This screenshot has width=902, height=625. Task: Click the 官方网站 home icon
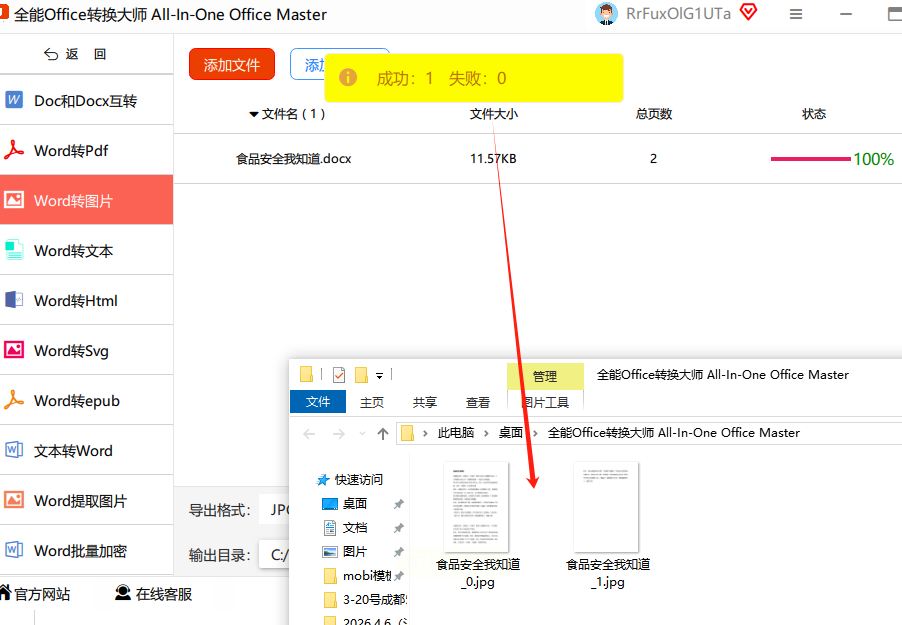pyautogui.click(x=5, y=592)
